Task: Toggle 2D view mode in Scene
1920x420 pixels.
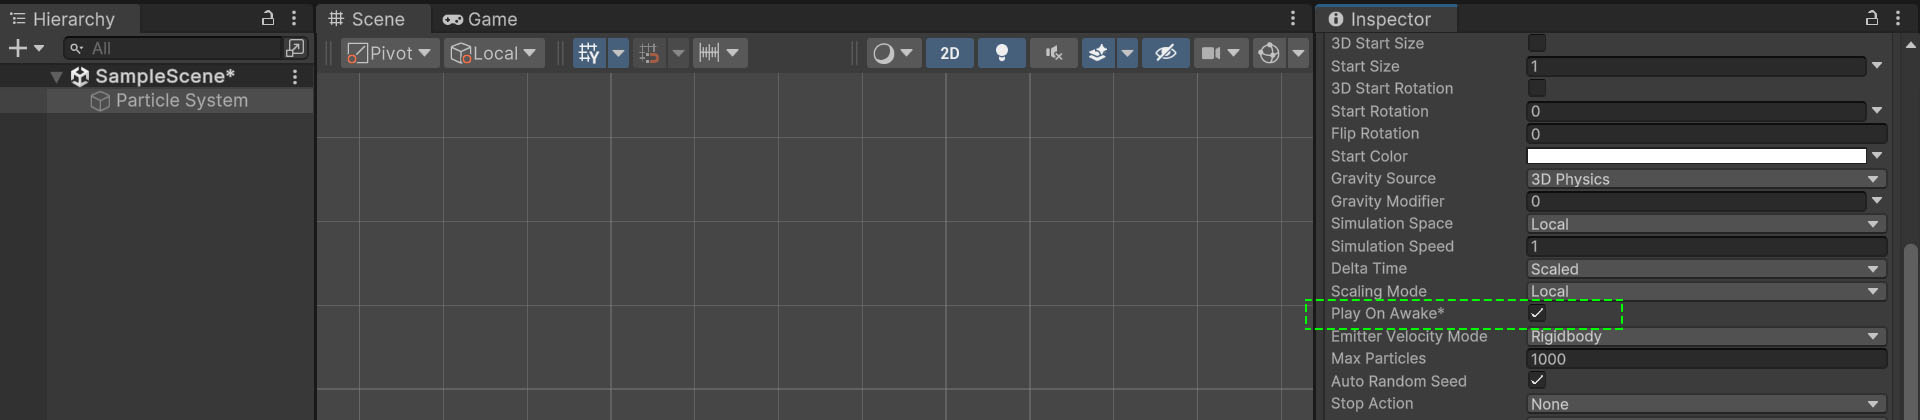Action: 950,53
